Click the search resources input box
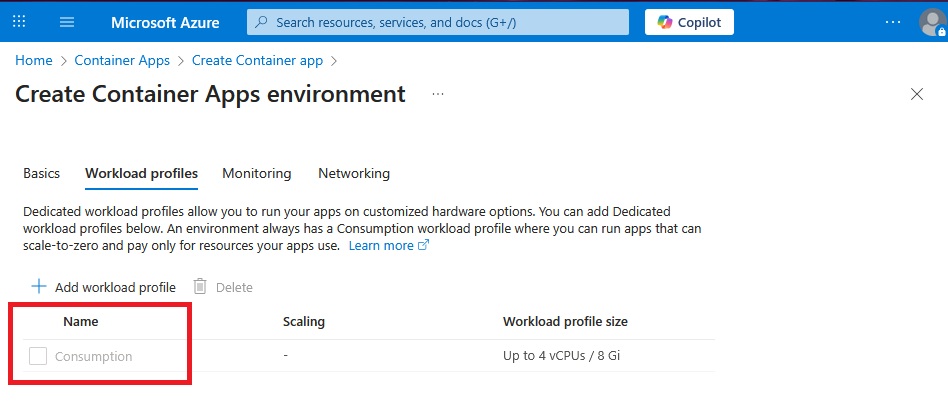Image resolution: width=948 pixels, height=403 pixels. [438, 22]
